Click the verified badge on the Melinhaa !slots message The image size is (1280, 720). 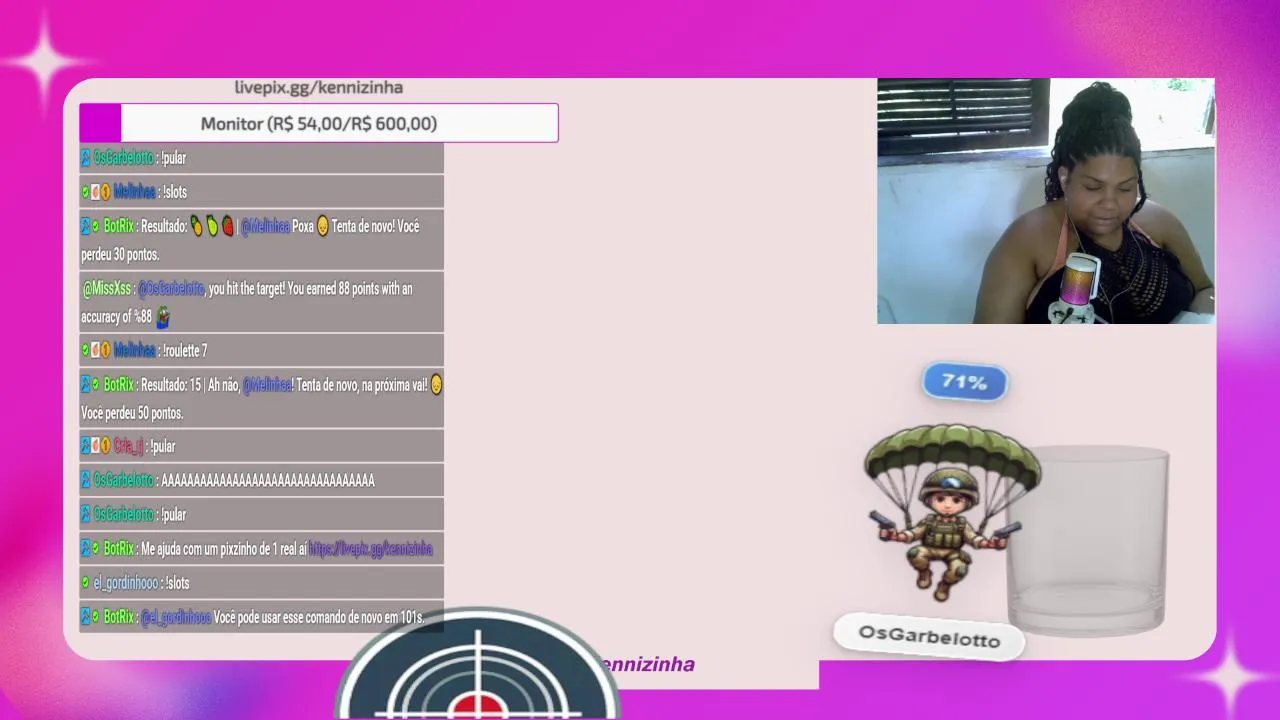coord(86,192)
